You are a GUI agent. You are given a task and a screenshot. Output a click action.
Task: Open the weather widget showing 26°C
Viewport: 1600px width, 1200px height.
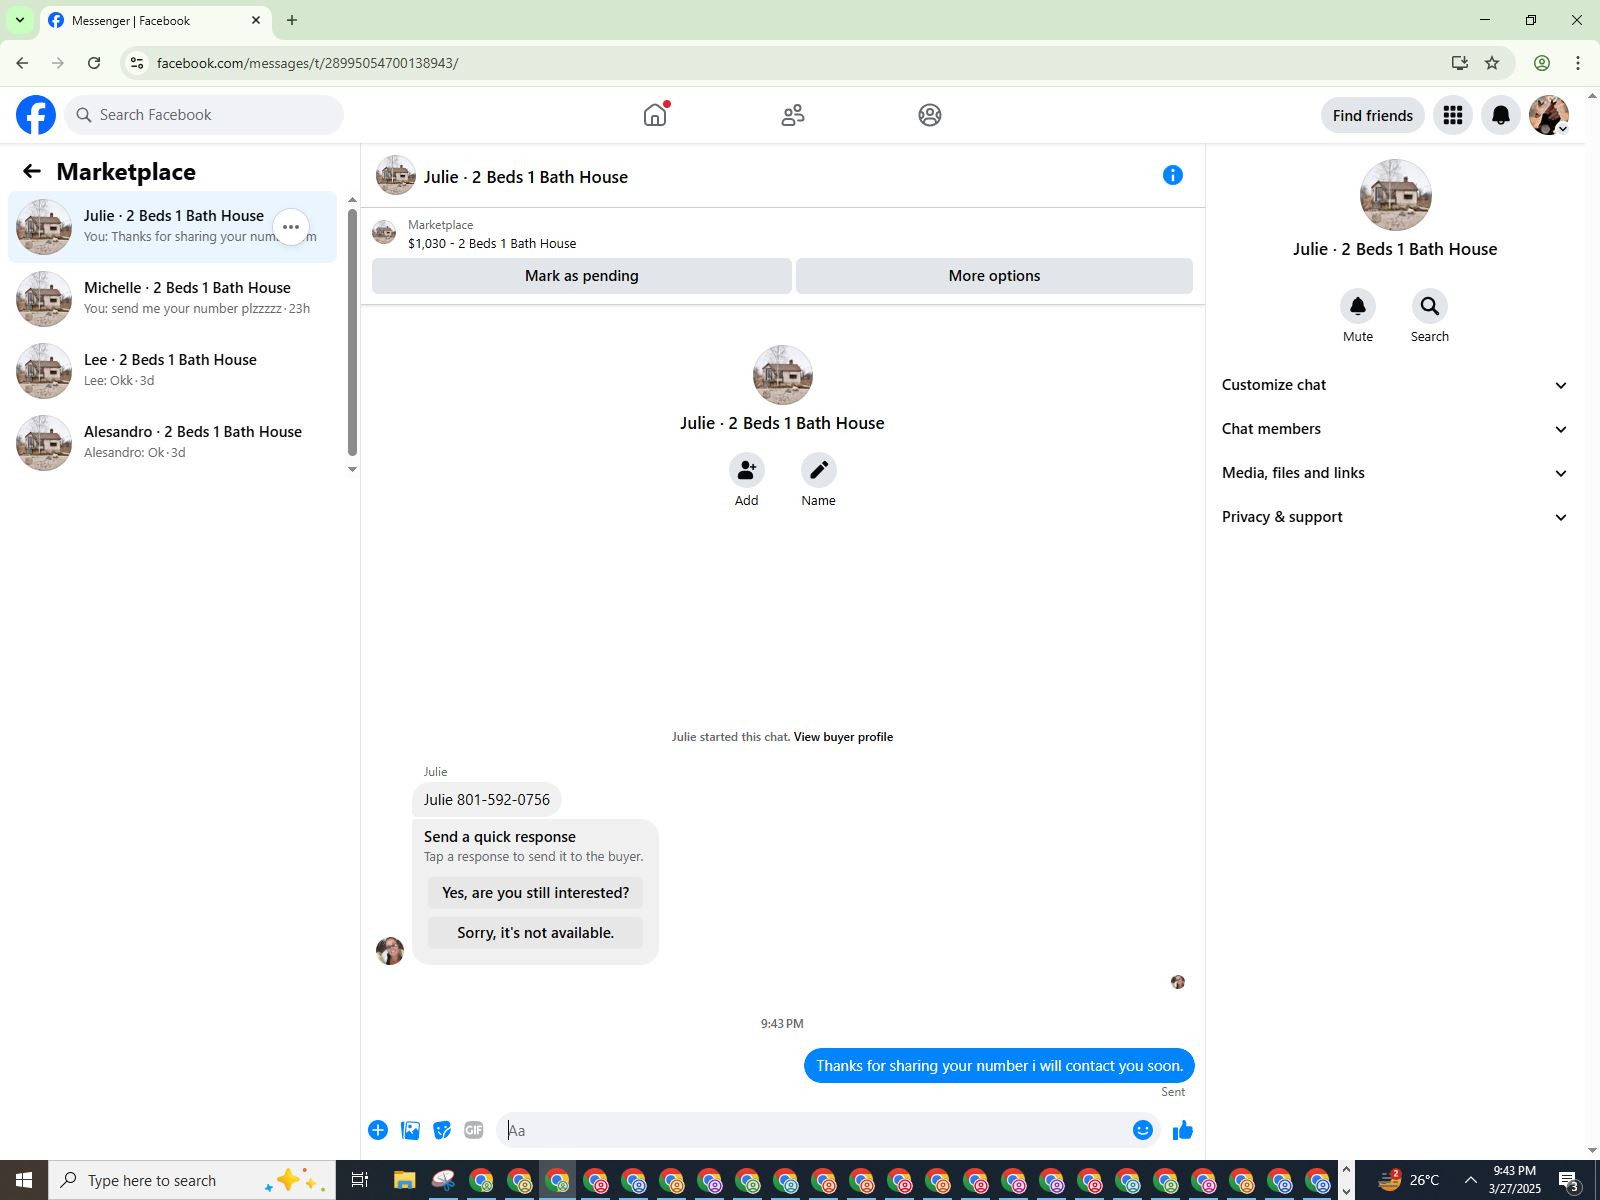click(1408, 1180)
